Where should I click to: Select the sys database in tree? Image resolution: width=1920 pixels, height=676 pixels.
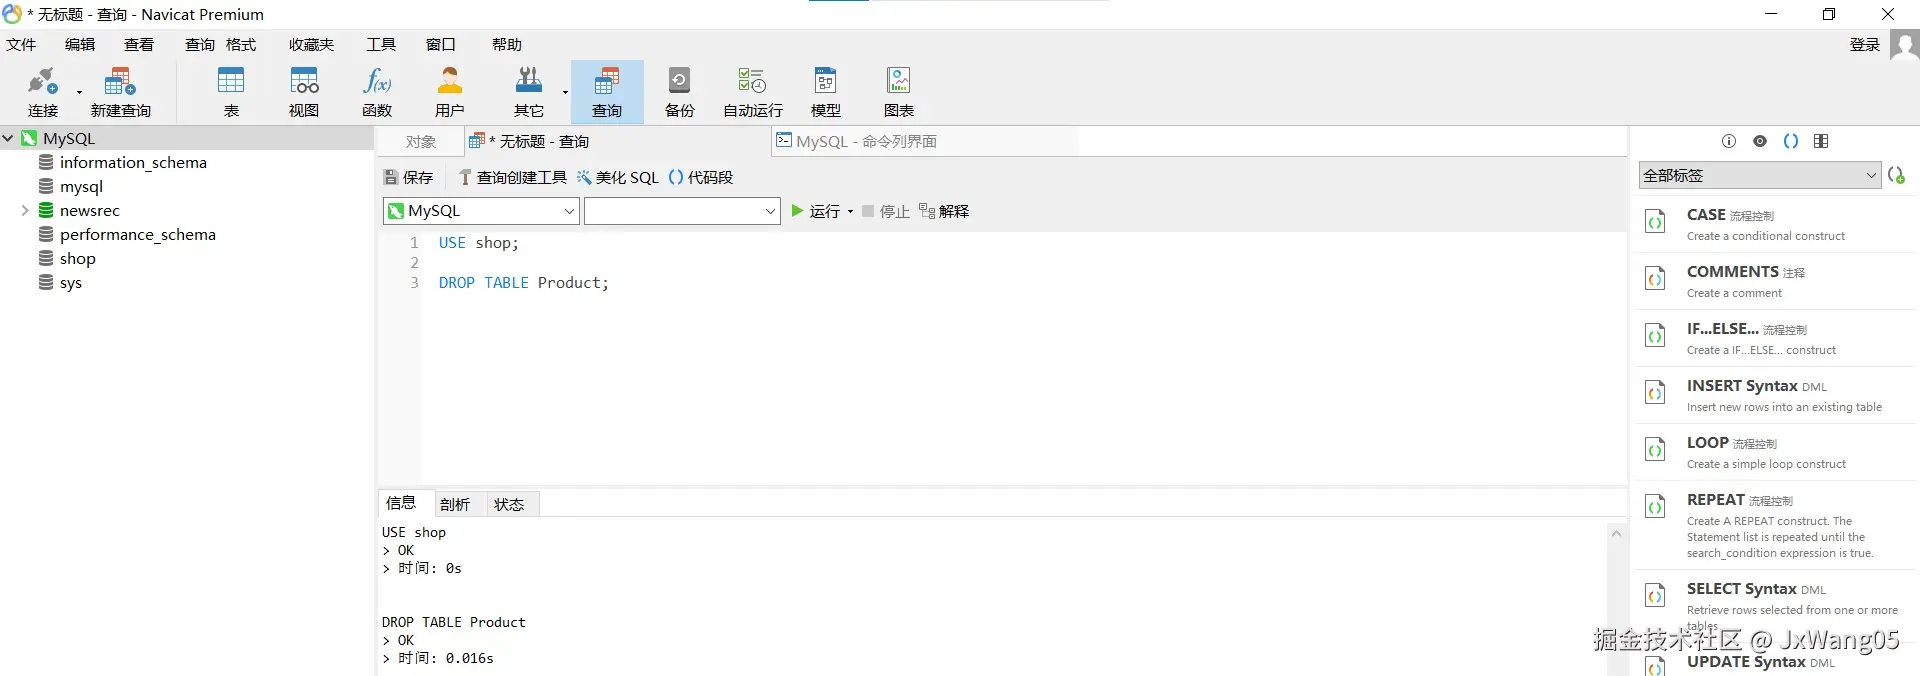coord(60,282)
